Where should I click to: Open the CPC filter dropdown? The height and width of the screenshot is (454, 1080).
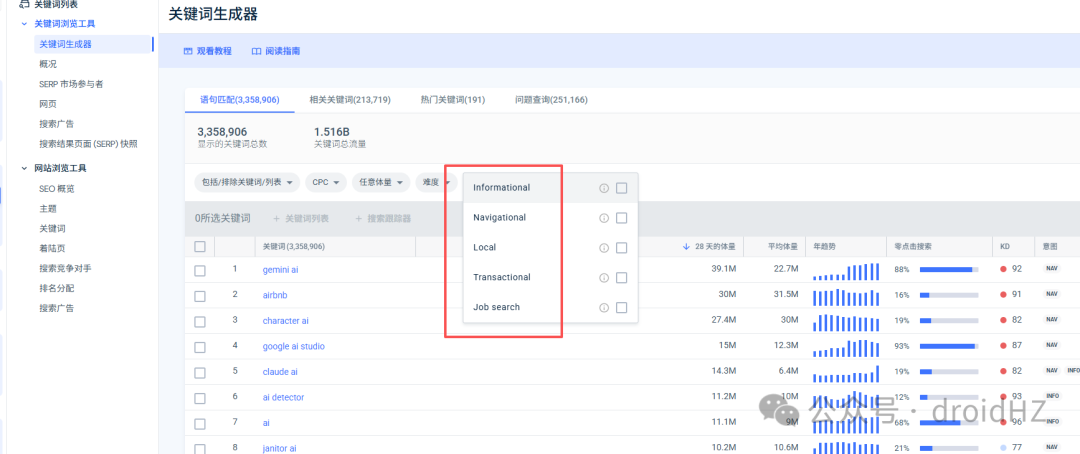326,183
